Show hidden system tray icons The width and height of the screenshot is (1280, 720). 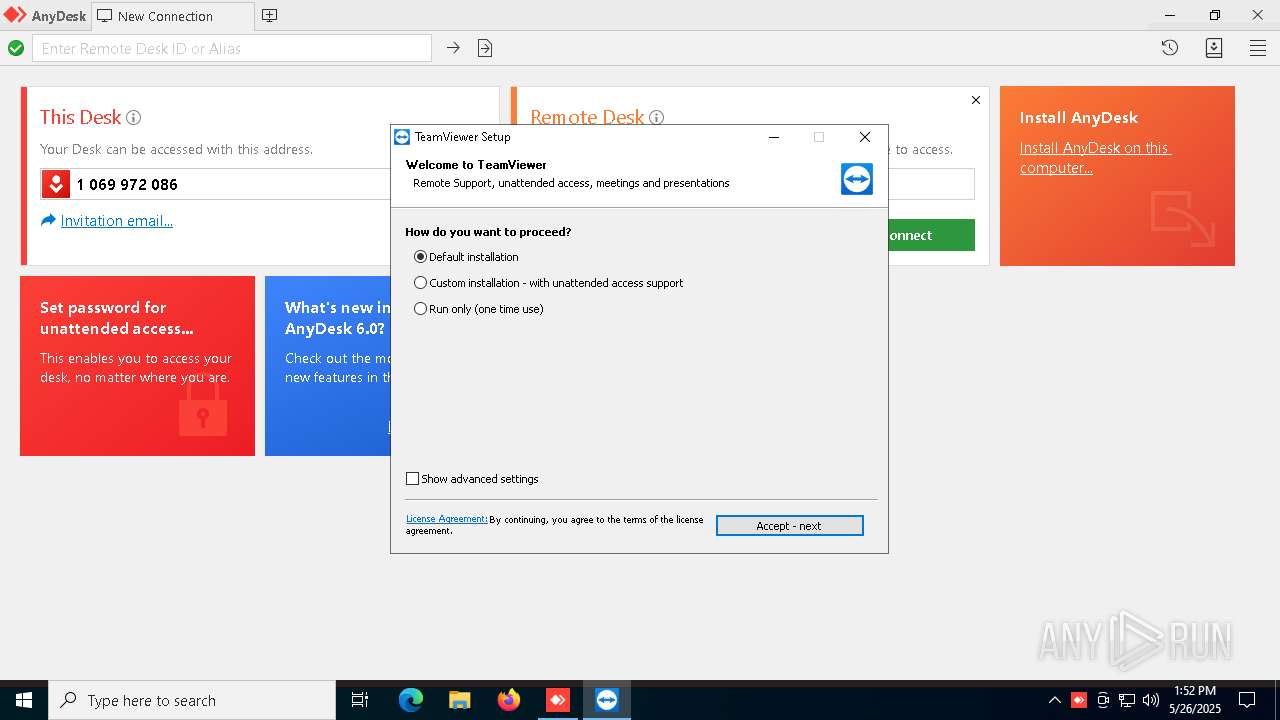1054,700
